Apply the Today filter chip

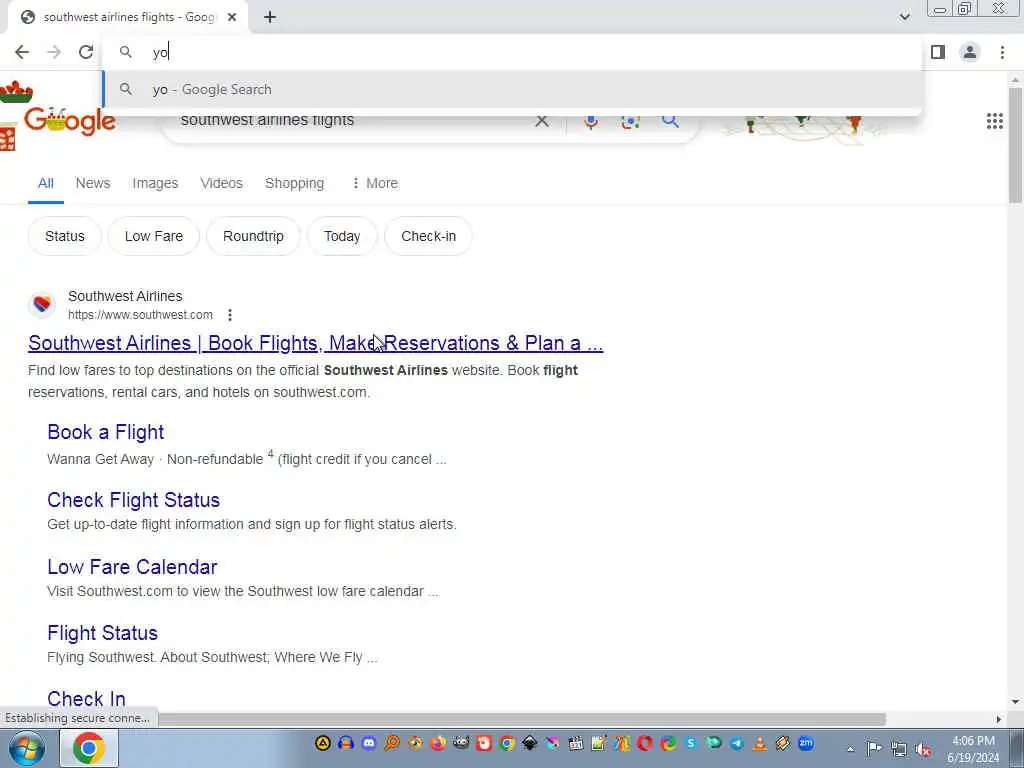(342, 236)
